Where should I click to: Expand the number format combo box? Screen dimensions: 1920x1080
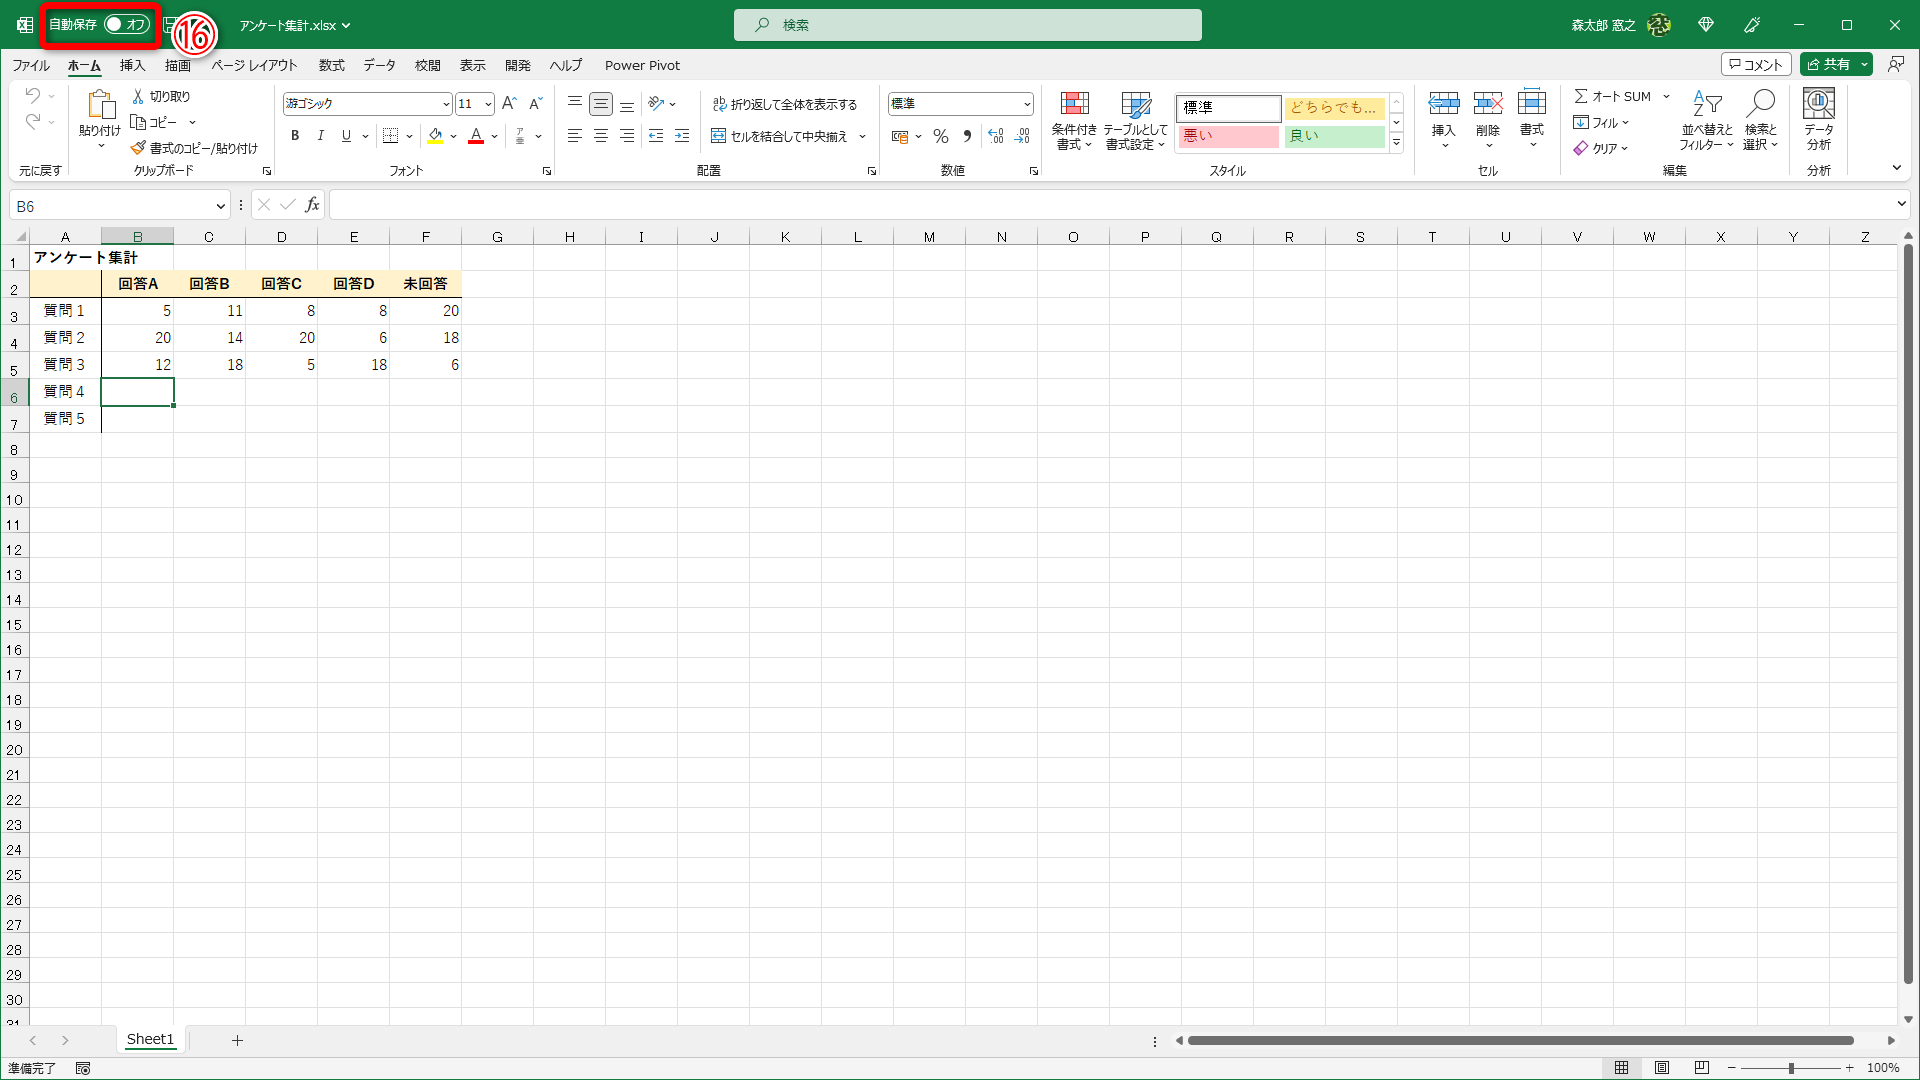(x=1026, y=104)
